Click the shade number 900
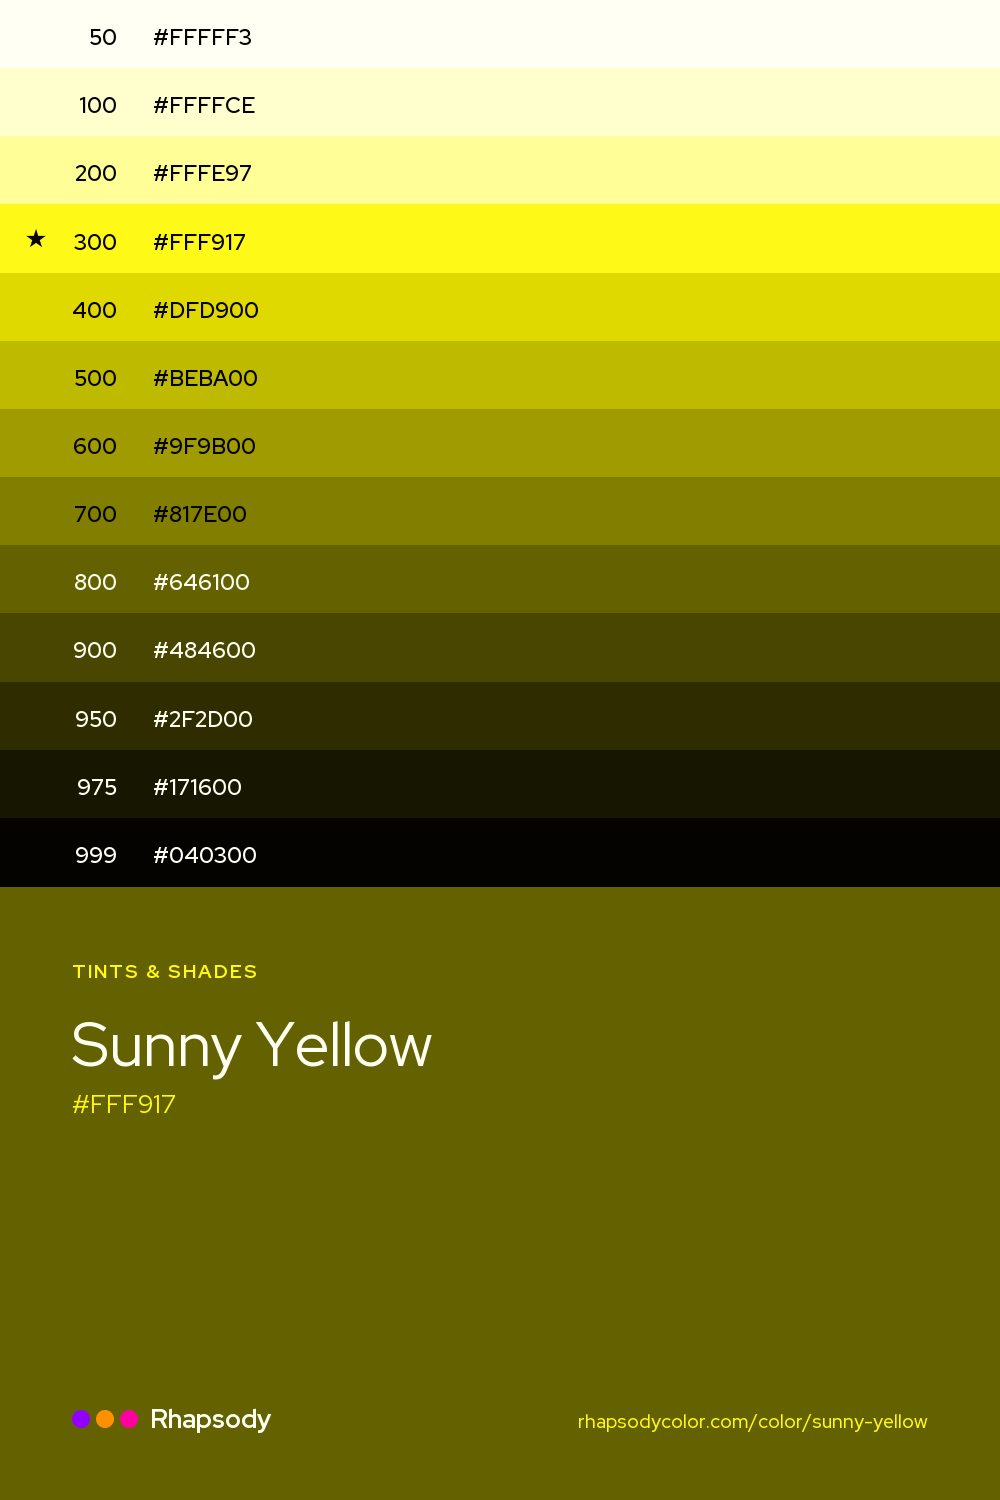The width and height of the screenshot is (1000, 1500). [x=95, y=650]
